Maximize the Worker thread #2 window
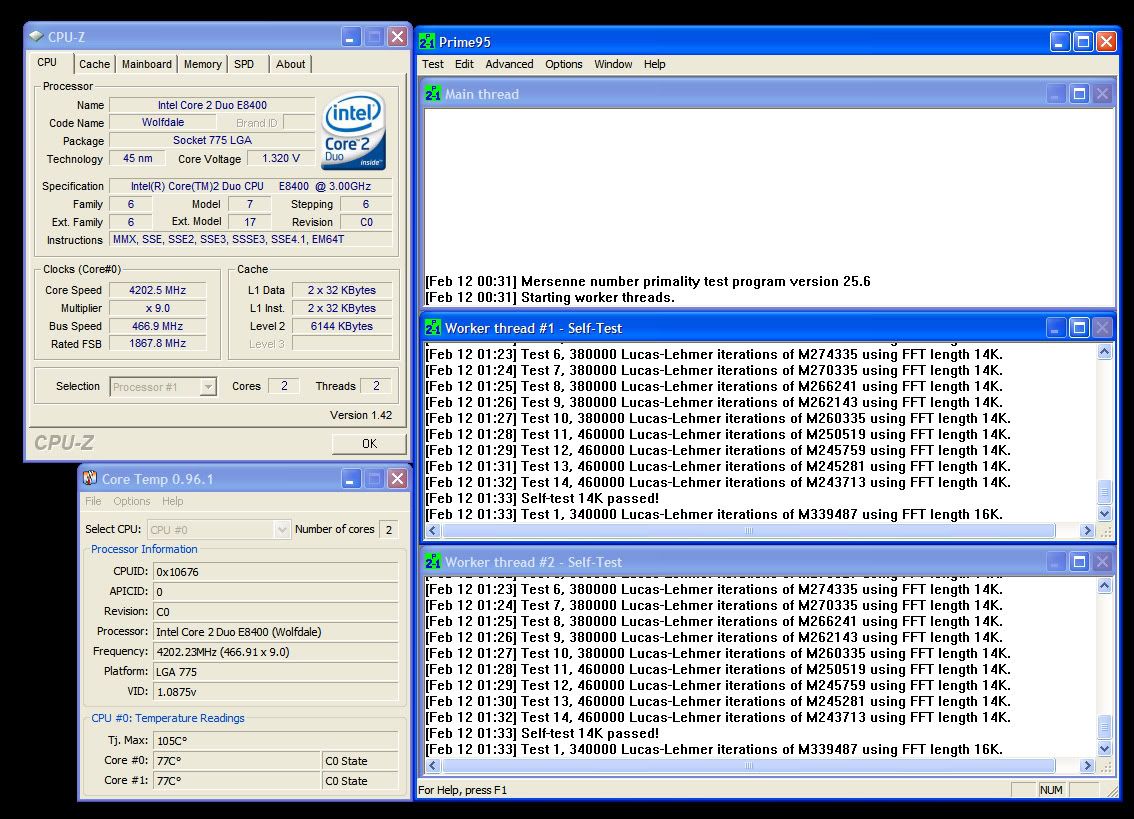 click(x=1079, y=561)
